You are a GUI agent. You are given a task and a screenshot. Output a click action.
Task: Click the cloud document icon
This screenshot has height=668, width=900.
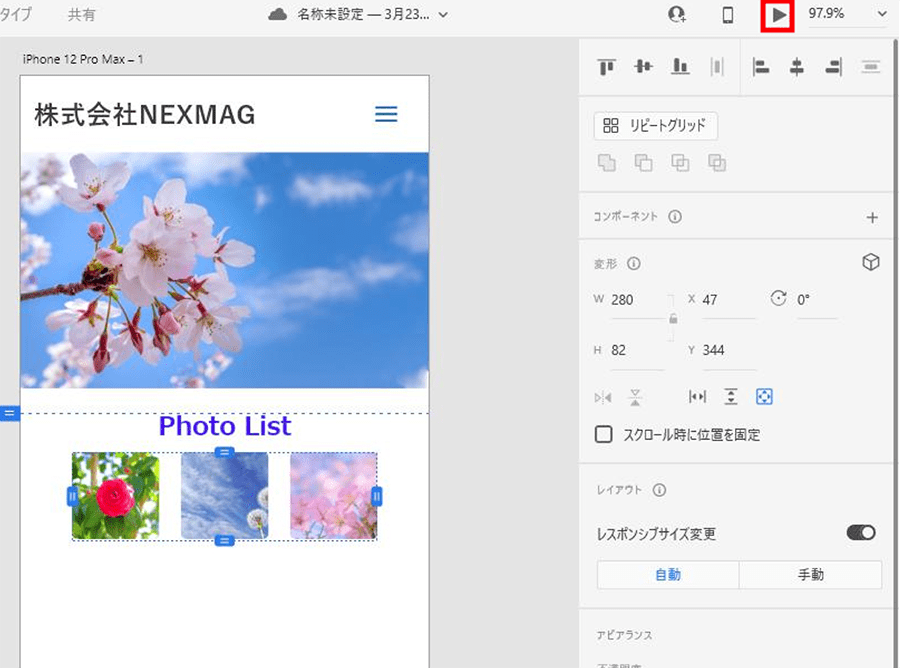pyautogui.click(x=278, y=14)
